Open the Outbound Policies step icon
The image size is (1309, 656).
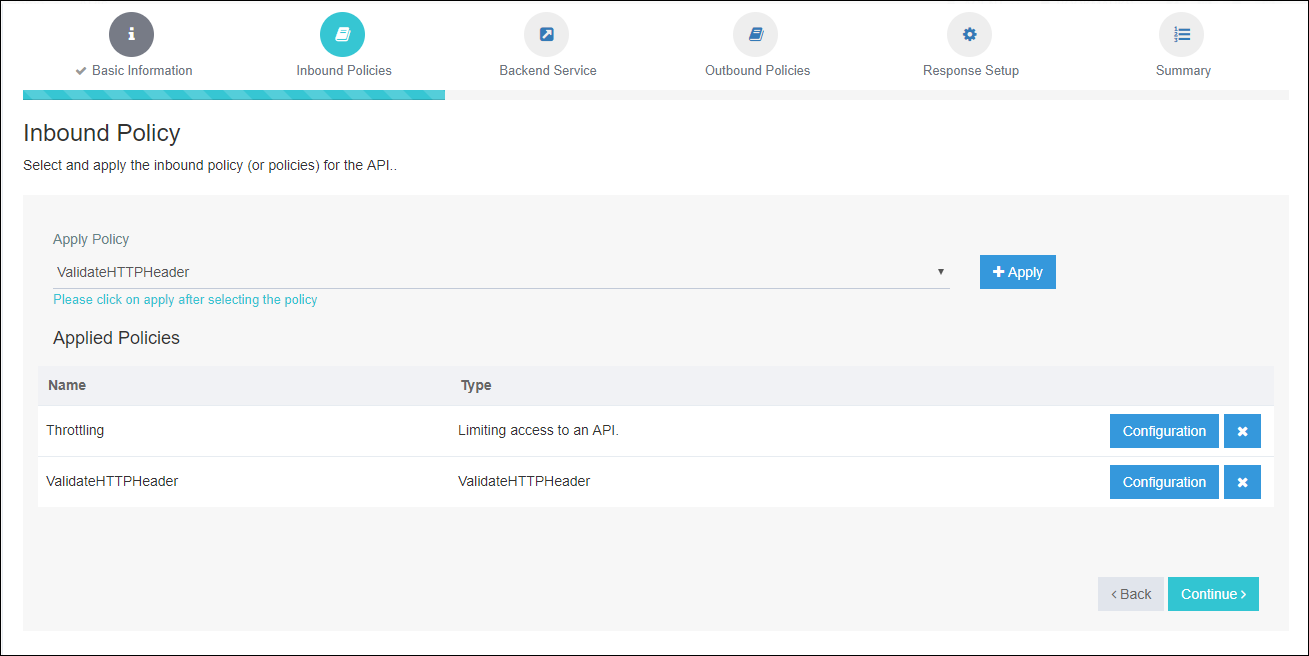756,33
